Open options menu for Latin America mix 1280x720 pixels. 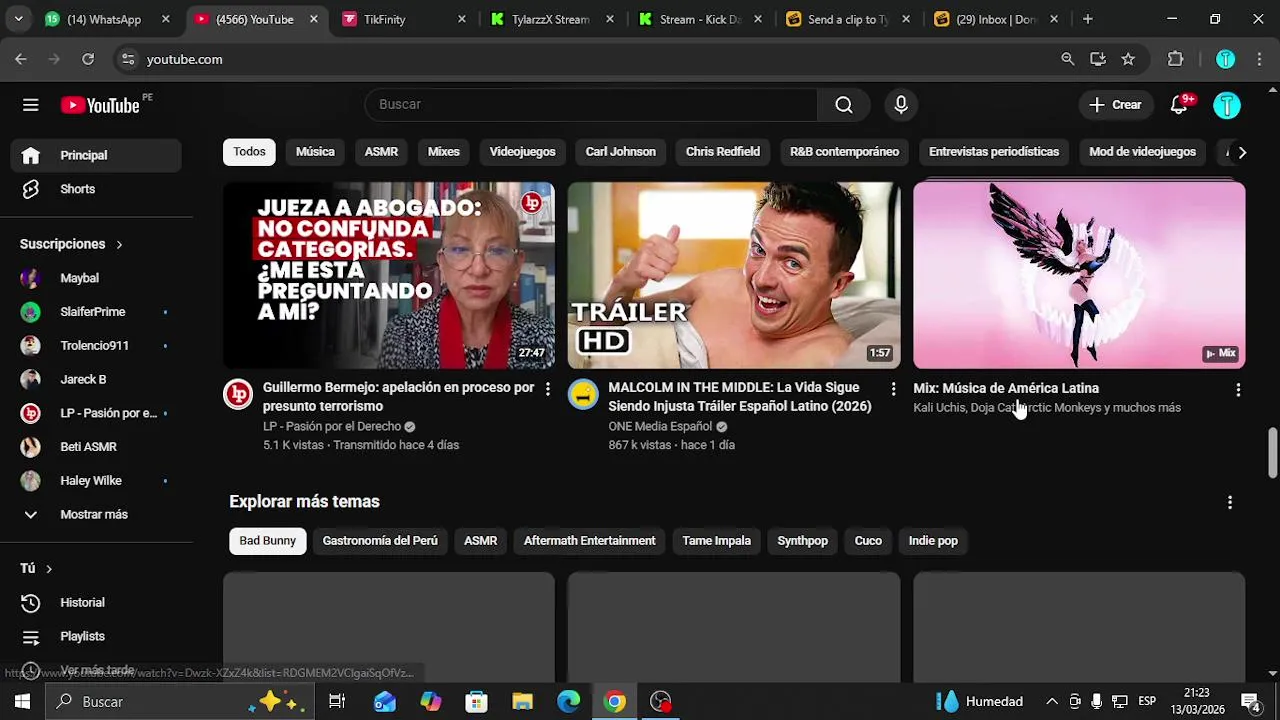(1238, 390)
